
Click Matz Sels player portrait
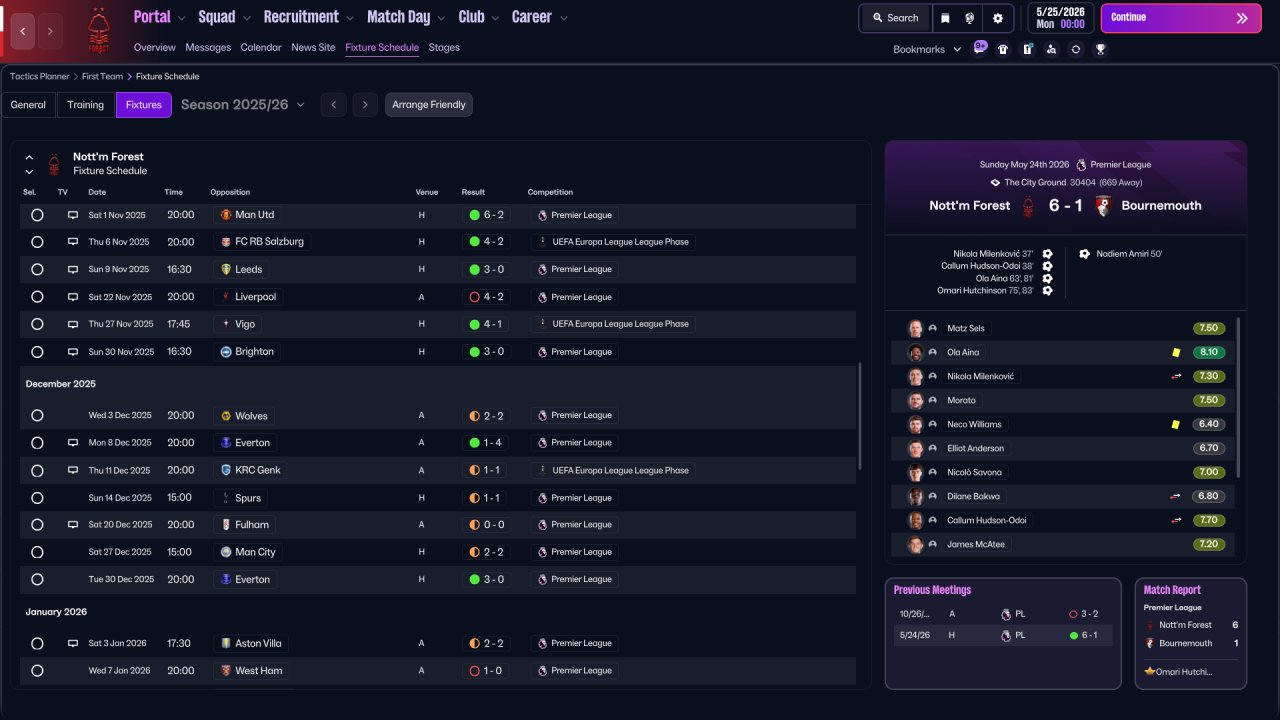tap(915, 328)
